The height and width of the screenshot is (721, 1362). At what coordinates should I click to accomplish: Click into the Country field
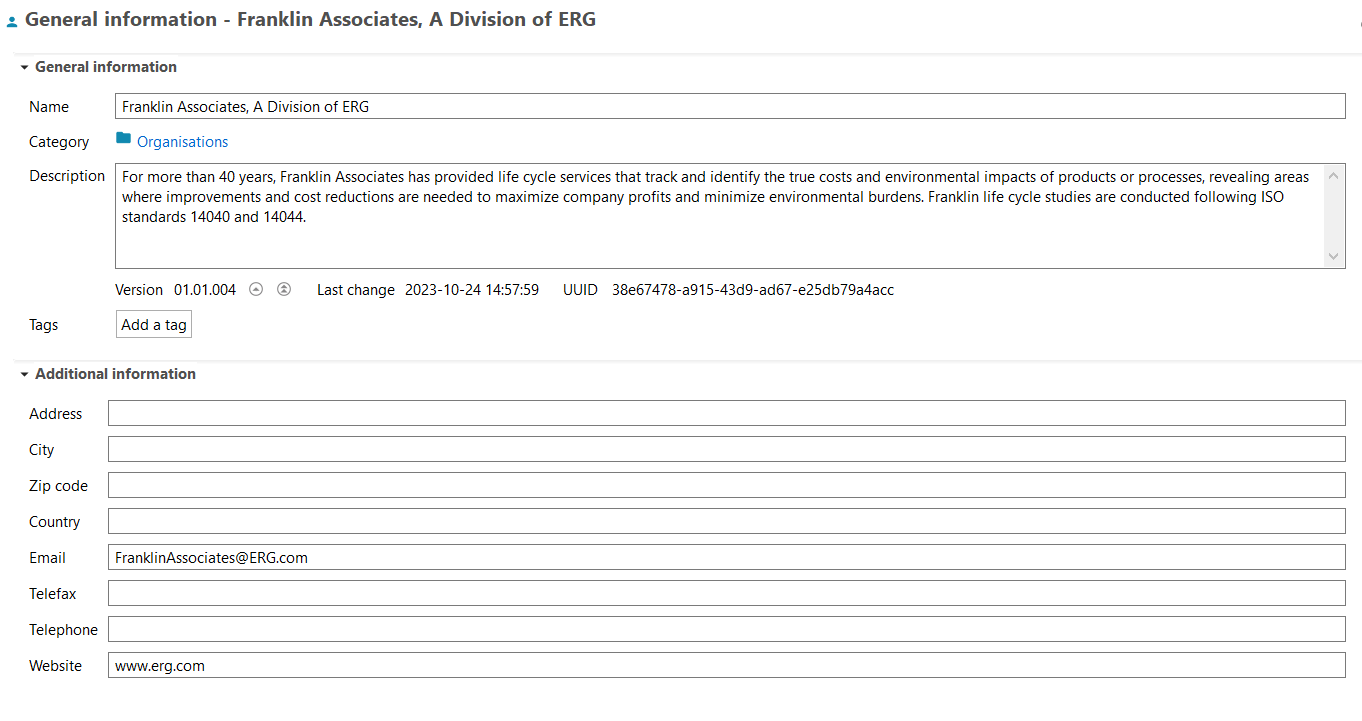(726, 521)
